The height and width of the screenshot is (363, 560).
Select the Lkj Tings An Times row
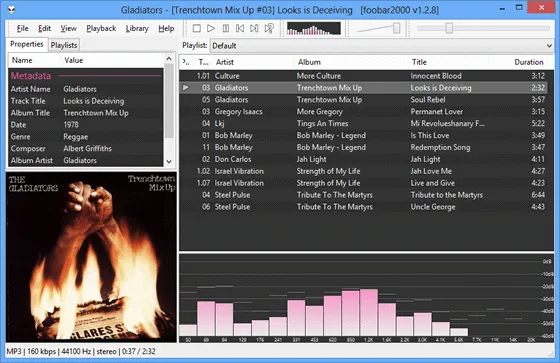pos(363,124)
